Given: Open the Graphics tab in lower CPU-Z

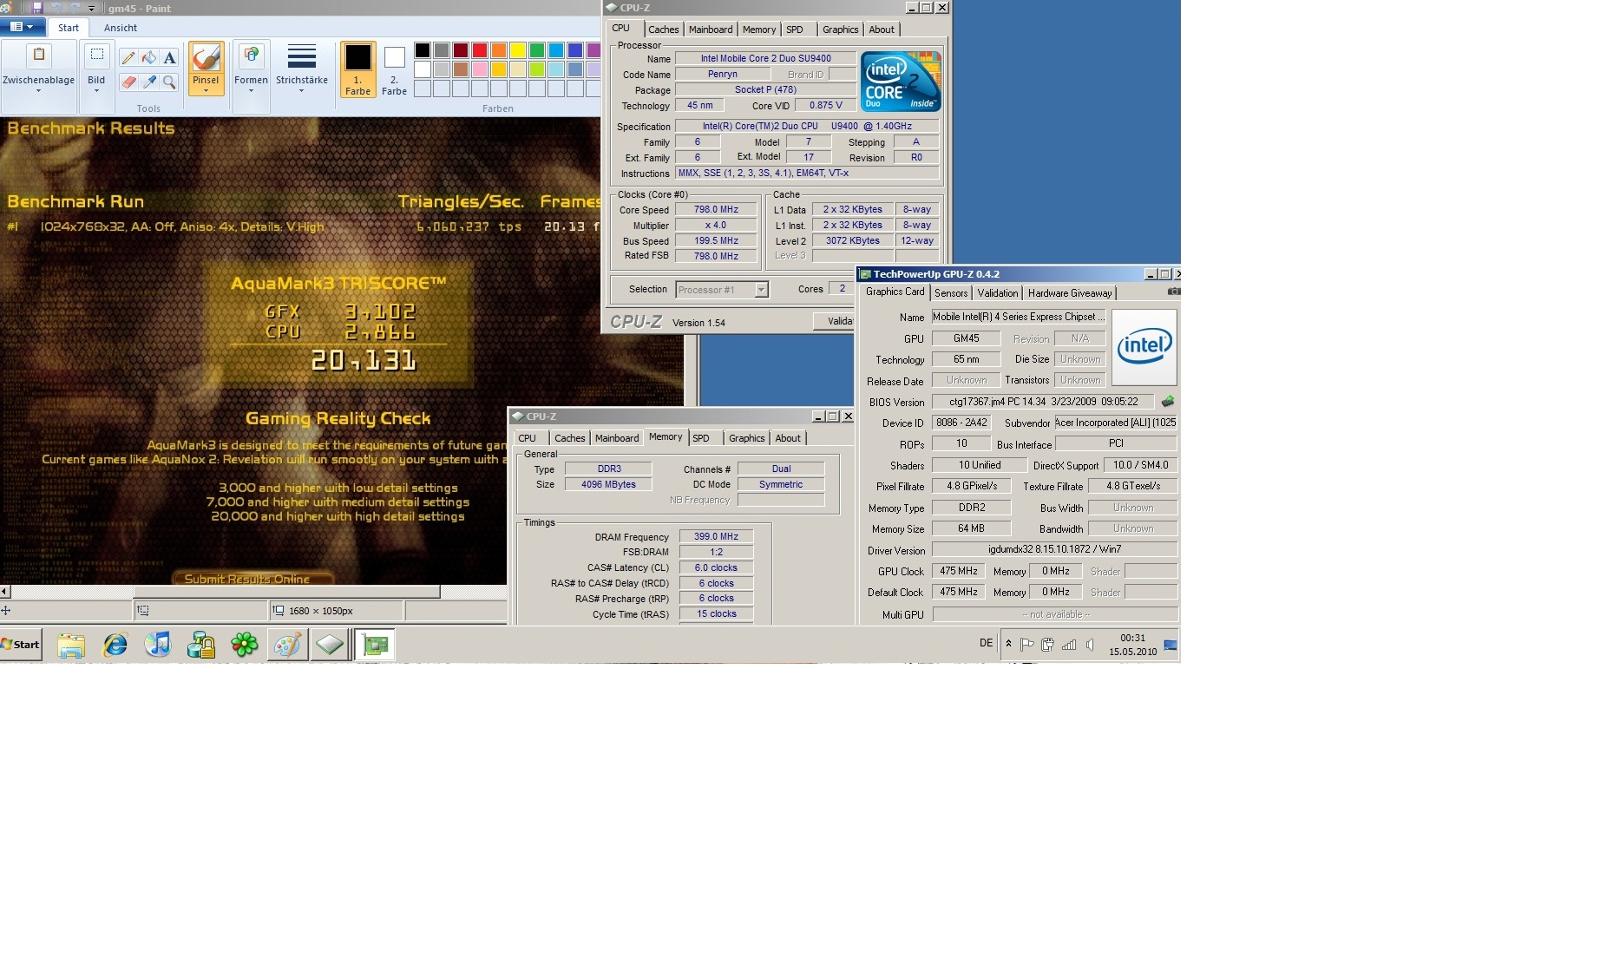Looking at the screenshot, I should 746,438.
